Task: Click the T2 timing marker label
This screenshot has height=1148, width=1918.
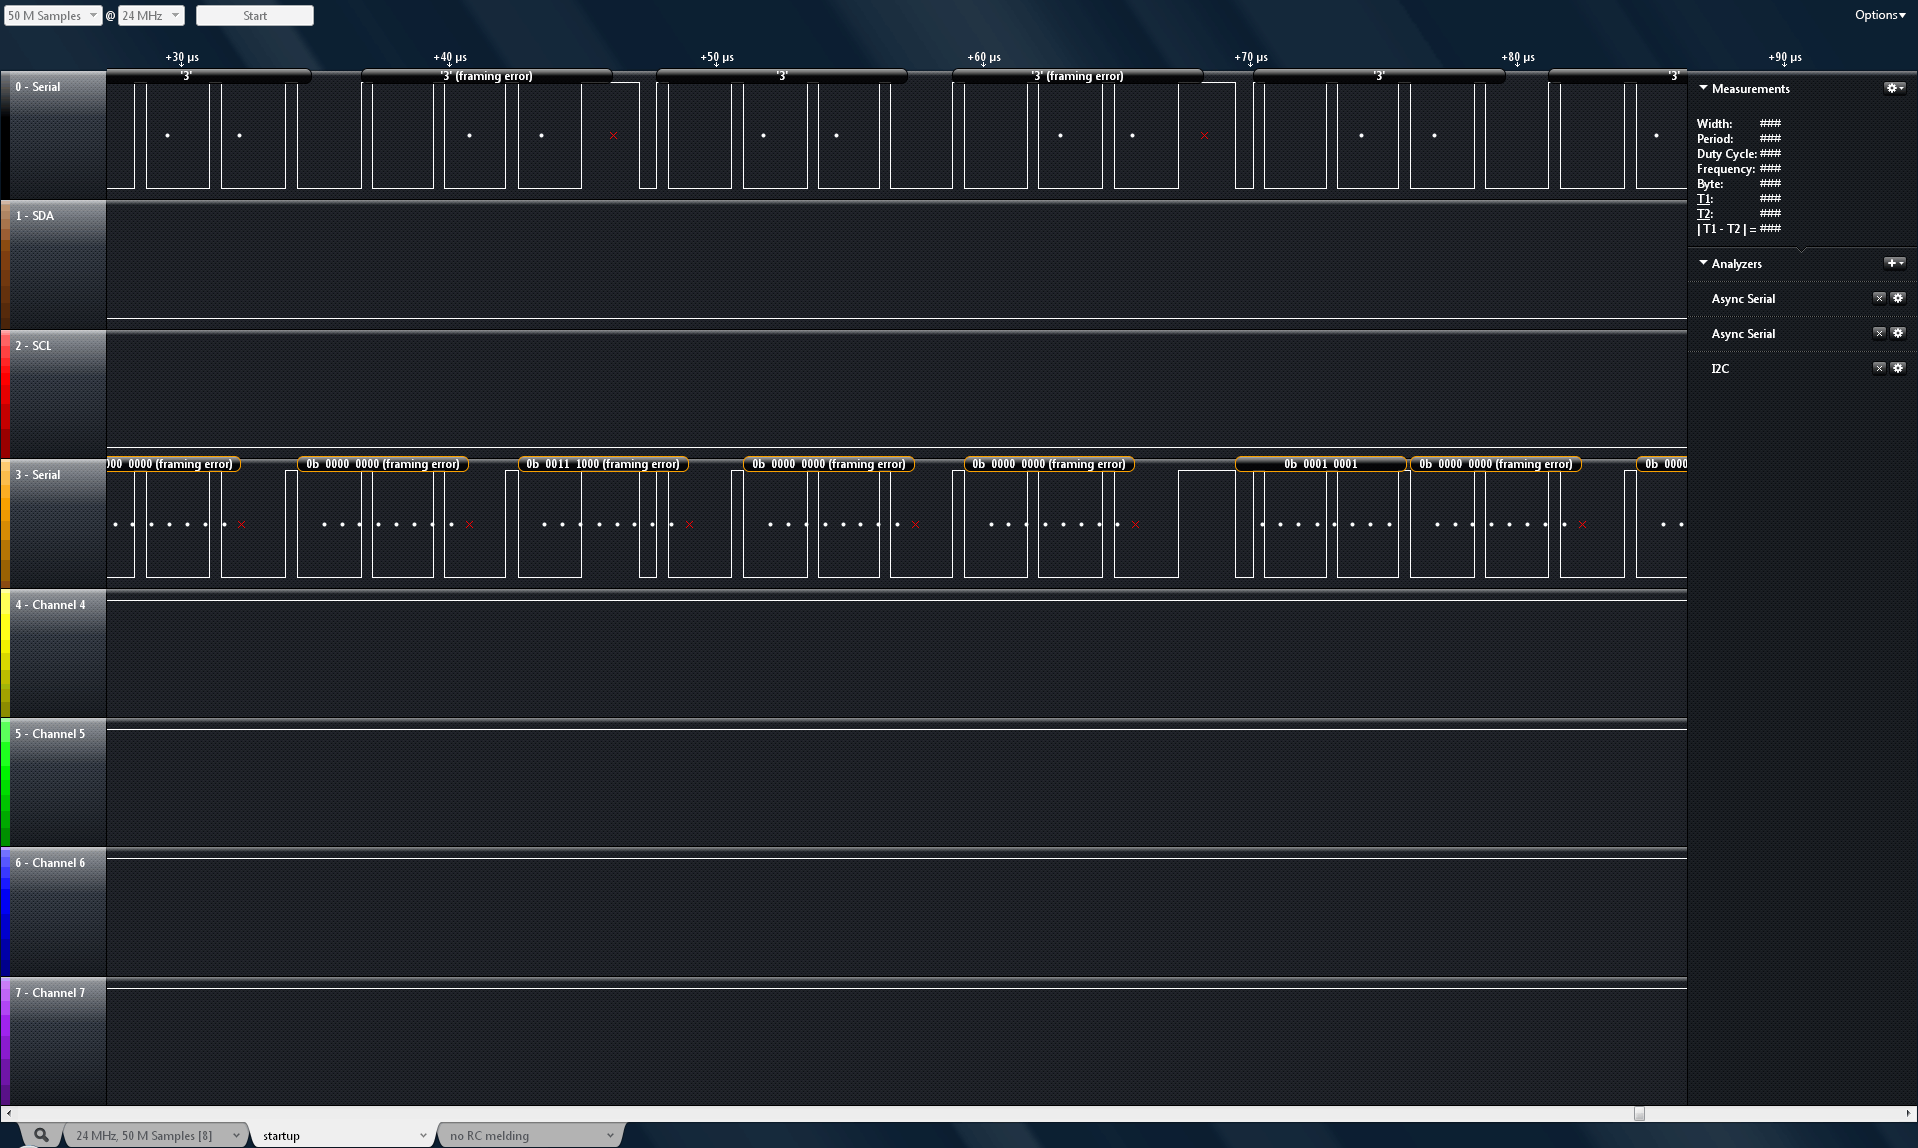Action: pos(1704,214)
